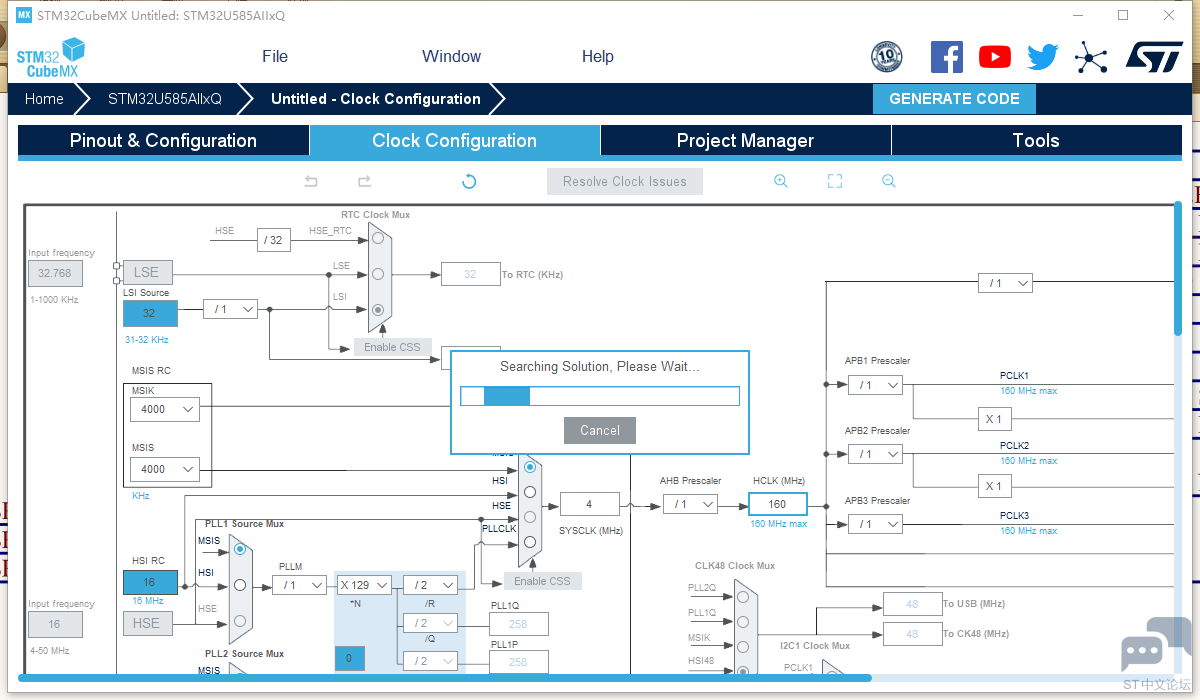1200x700 pixels.
Task: Click the redo arrow icon
Action: 365,181
